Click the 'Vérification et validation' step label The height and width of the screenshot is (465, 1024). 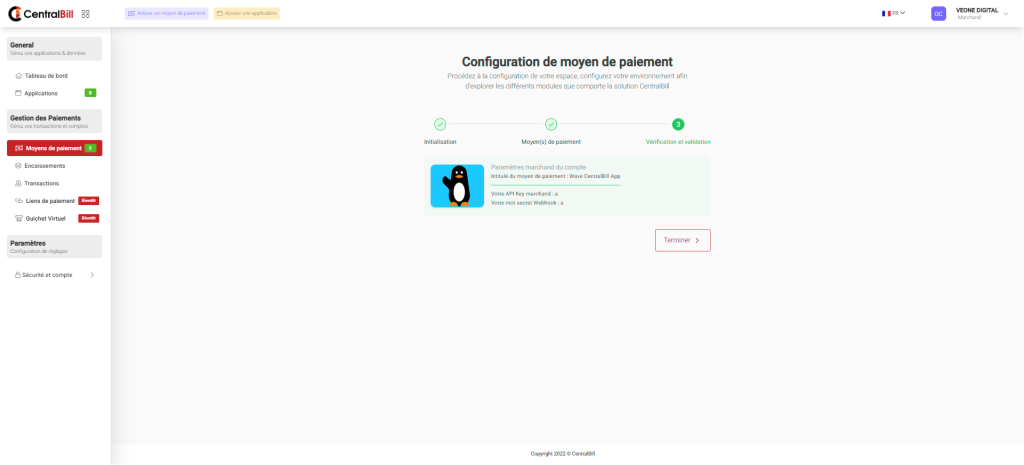tap(679, 142)
